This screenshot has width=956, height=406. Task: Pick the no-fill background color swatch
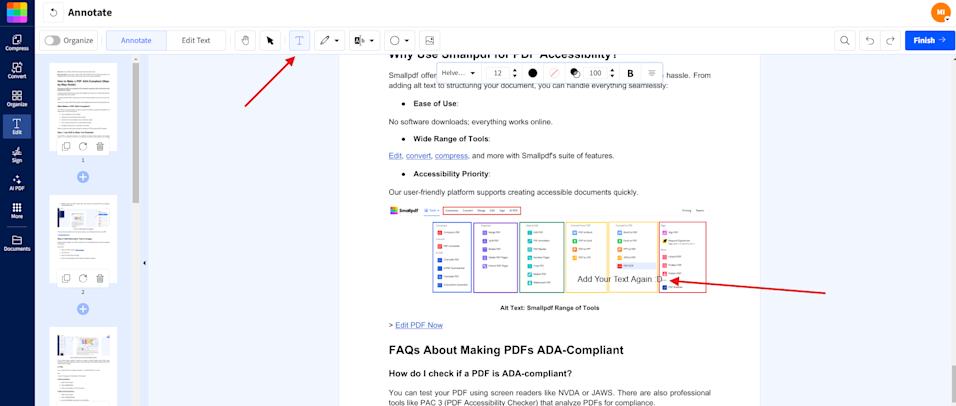[x=554, y=73]
